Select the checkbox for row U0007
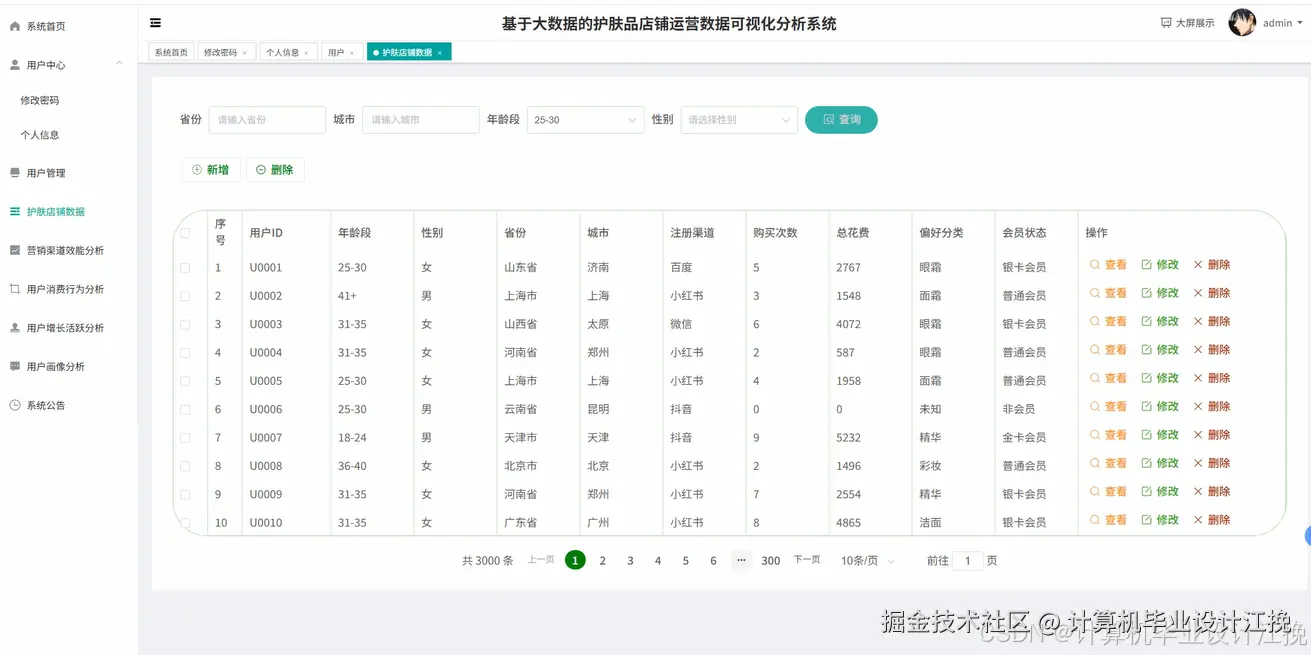Viewport: 1311px width, 655px height. [x=185, y=438]
